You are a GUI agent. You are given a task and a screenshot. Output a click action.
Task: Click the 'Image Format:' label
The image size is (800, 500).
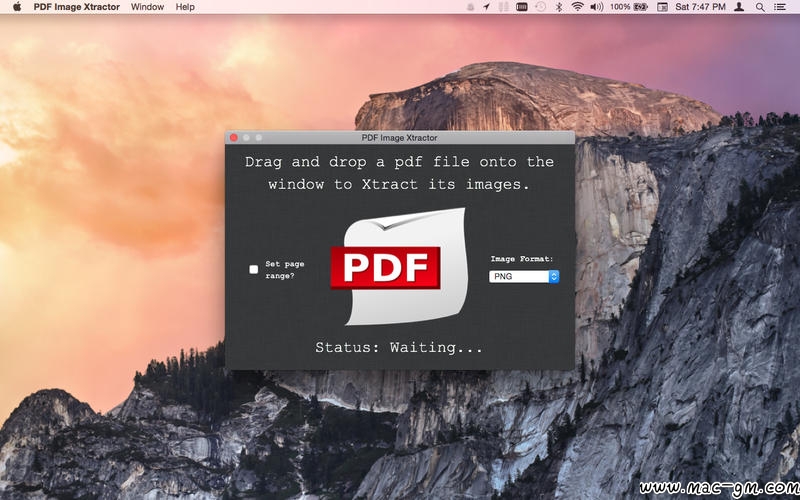pyautogui.click(x=522, y=259)
